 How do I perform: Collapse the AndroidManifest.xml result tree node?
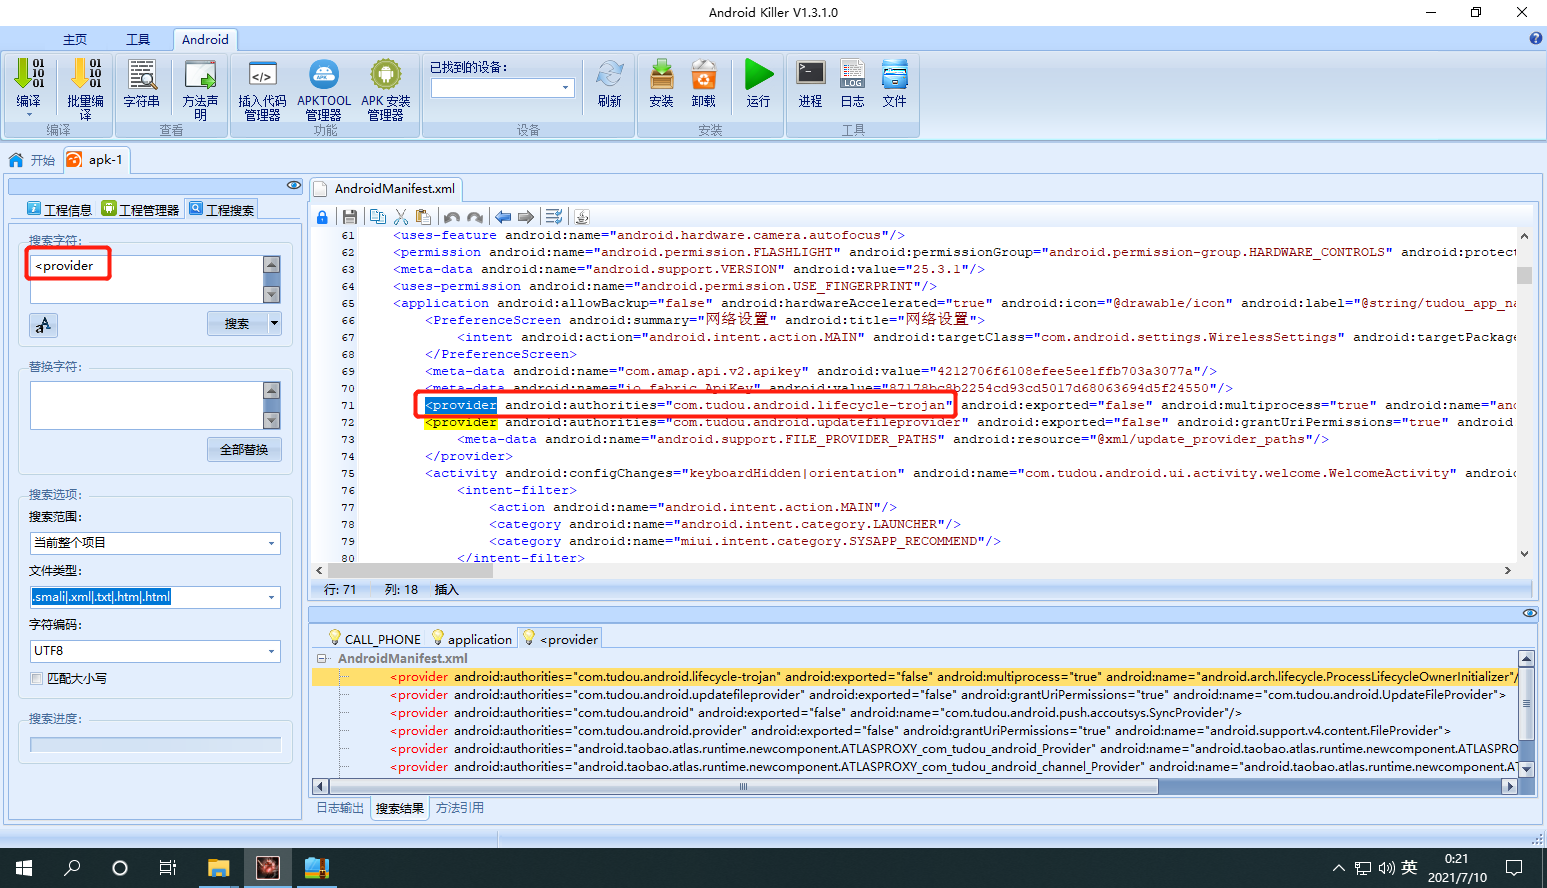[322, 658]
